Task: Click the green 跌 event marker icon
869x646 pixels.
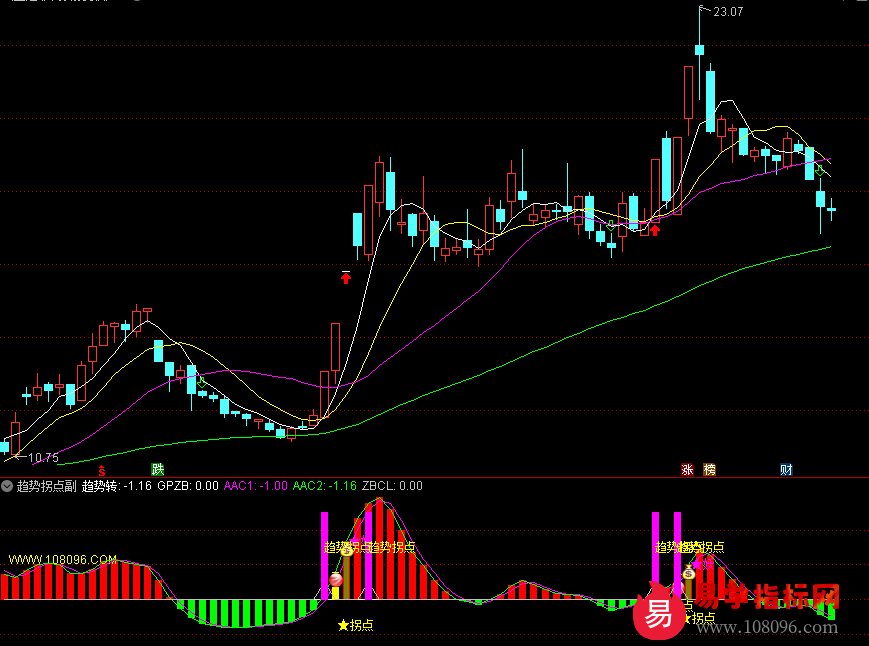Action: click(157, 469)
